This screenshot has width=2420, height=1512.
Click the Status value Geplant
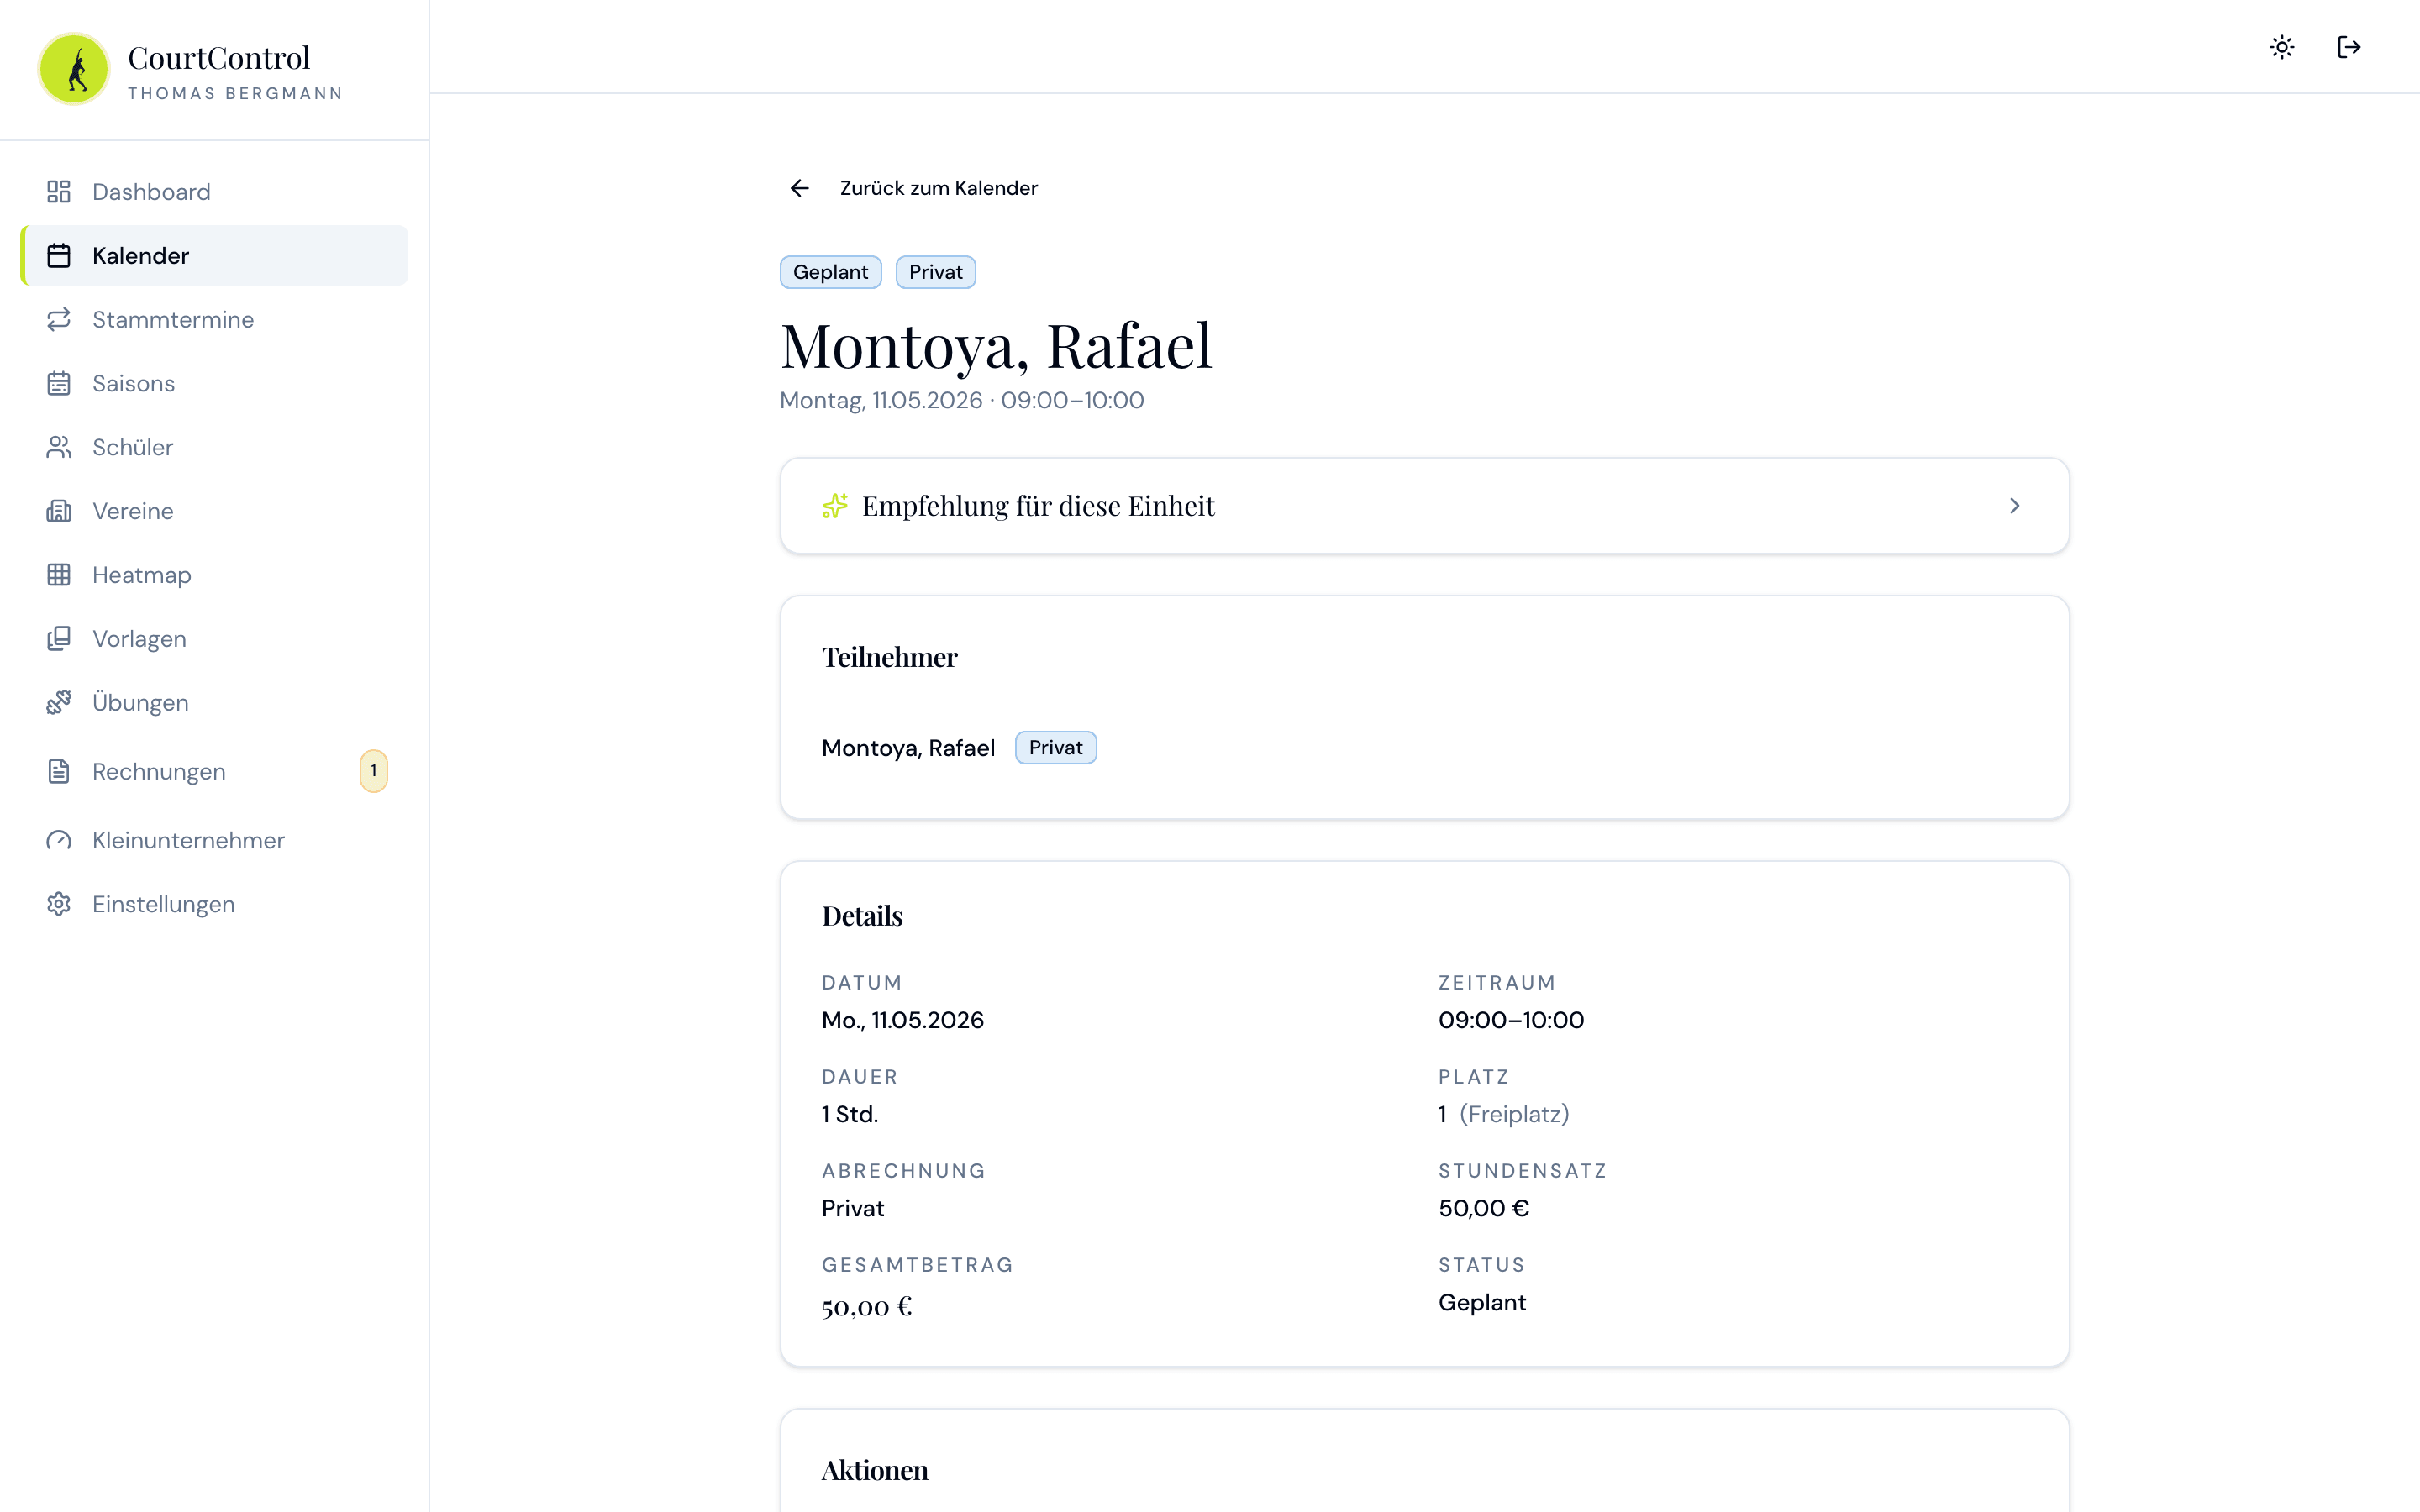point(1482,1303)
